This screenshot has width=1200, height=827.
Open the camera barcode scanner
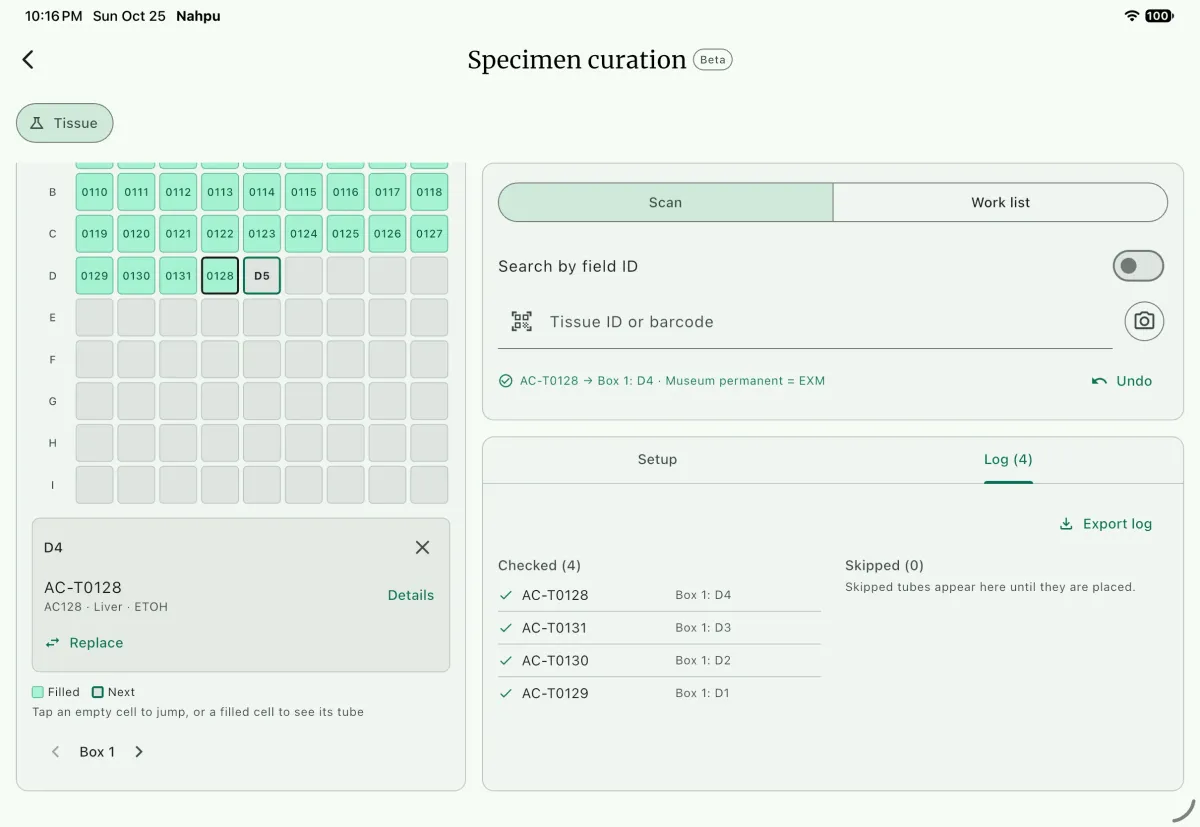(1144, 321)
